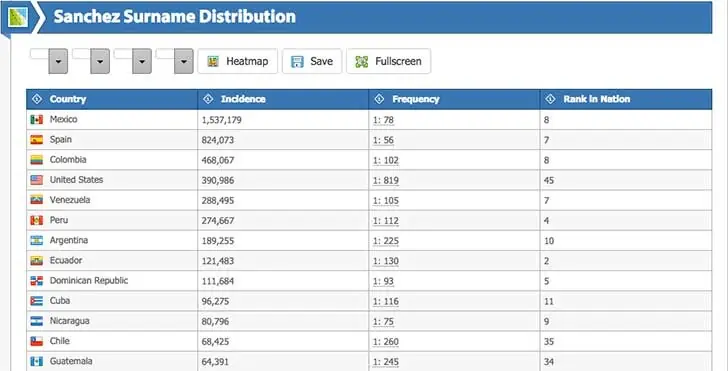Click the Colombia flag icon
Image resolution: width=728 pixels, height=371 pixels.
click(x=37, y=160)
